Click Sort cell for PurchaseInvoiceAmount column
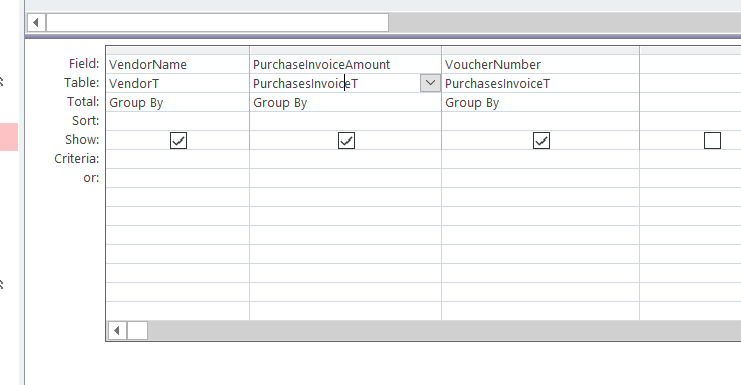The height and width of the screenshot is (385, 741). (345, 121)
